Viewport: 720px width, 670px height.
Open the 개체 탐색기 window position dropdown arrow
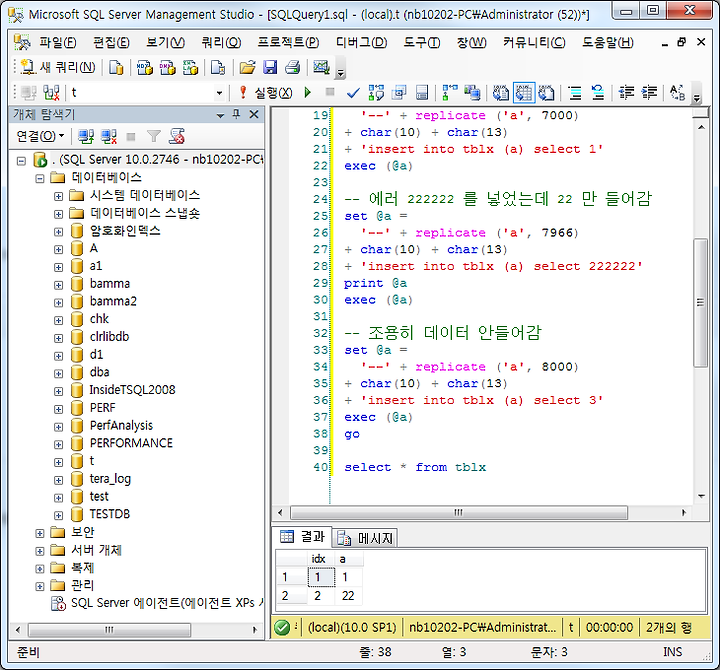[x=220, y=115]
